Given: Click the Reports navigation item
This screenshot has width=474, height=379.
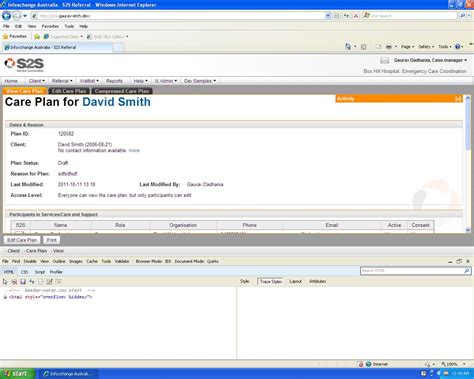Looking at the screenshot, I should 114,81.
